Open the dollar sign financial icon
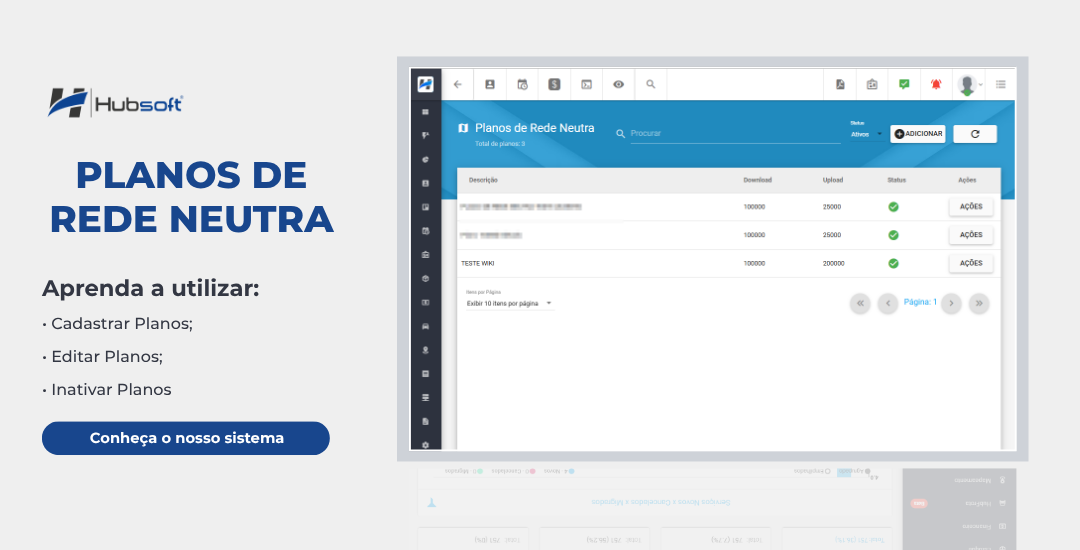 [x=554, y=85]
